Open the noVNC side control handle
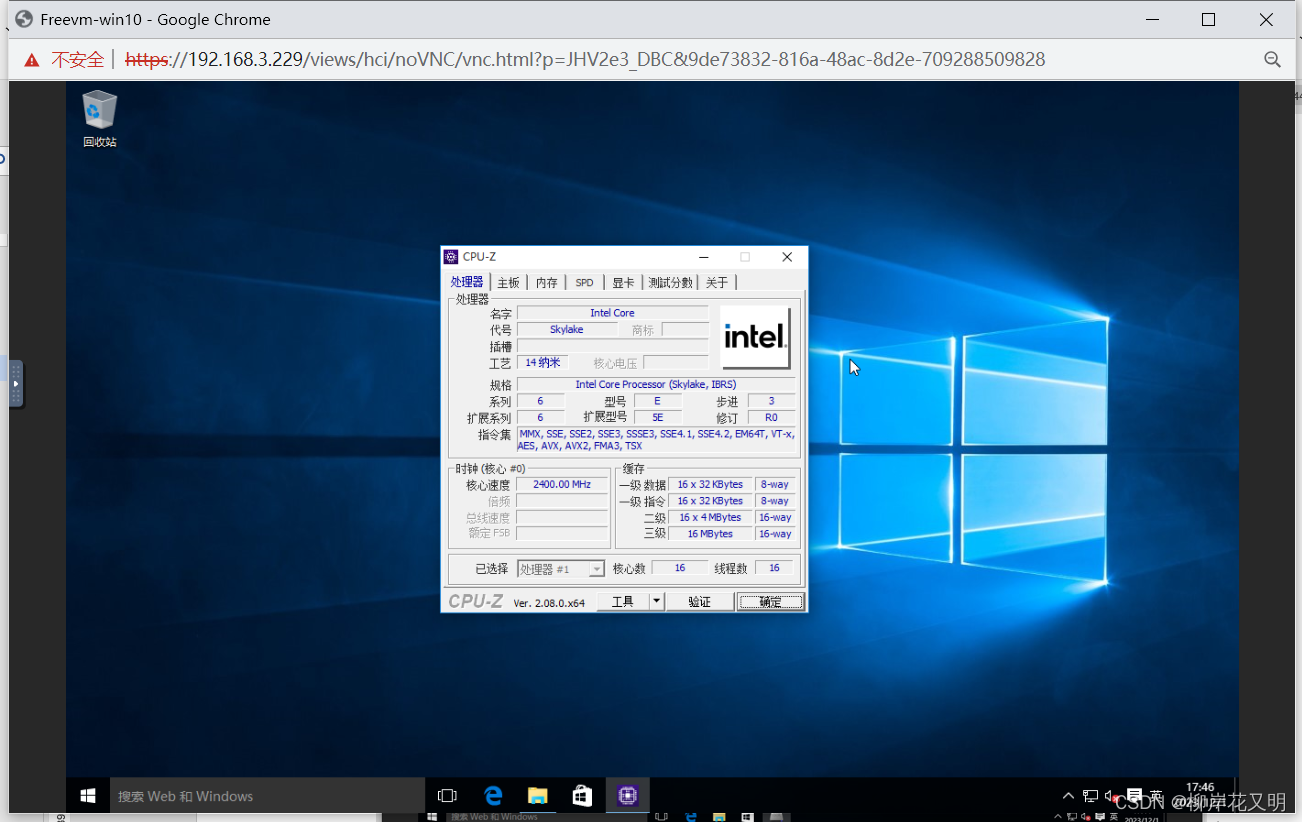Image resolution: width=1302 pixels, height=822 pixels. click(15, 384)
